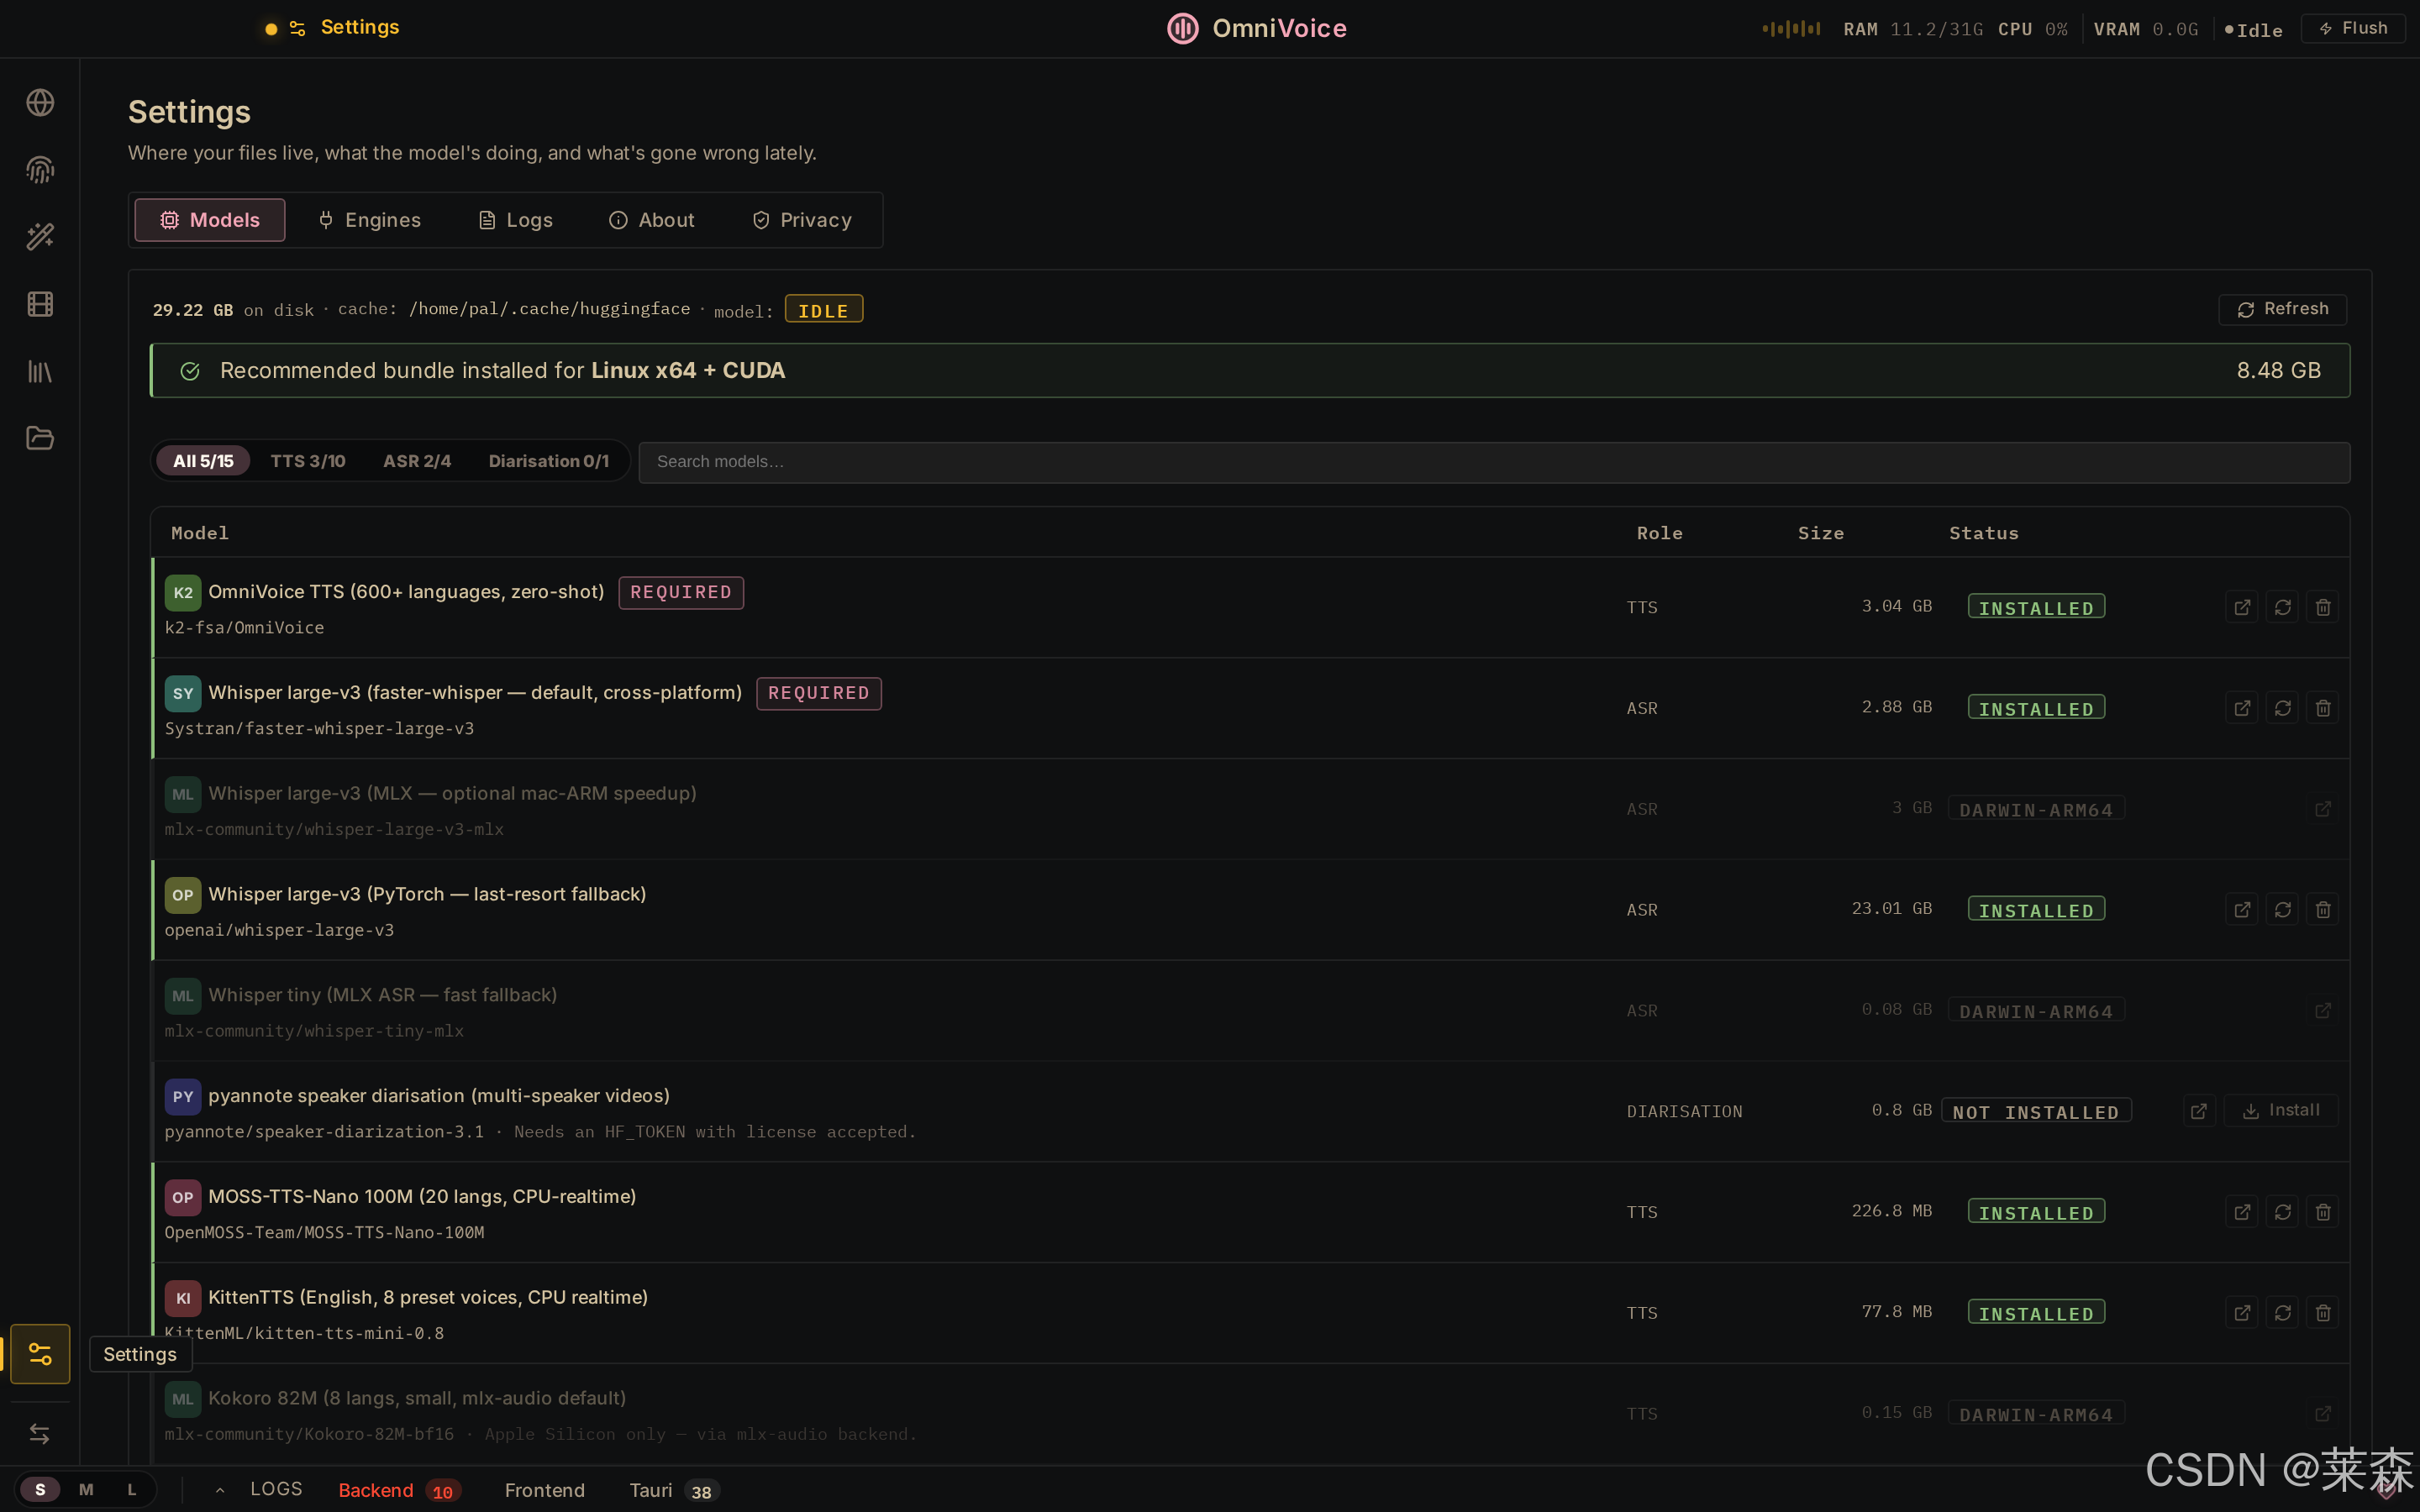Re-download the Systran faster-whisper model
This screenshot has width=2420, height=1512.
(2283, 708)
